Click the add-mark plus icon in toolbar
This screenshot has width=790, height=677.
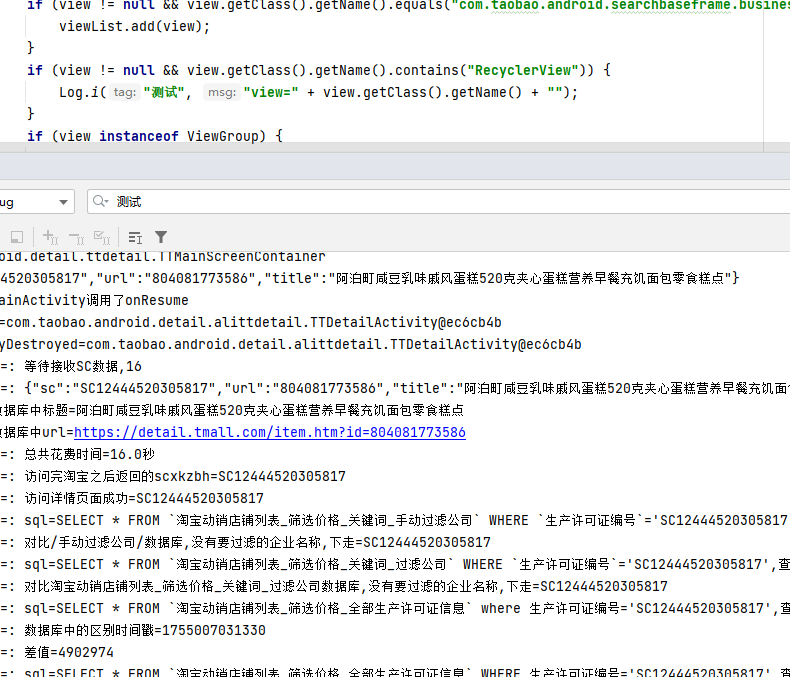49,237
